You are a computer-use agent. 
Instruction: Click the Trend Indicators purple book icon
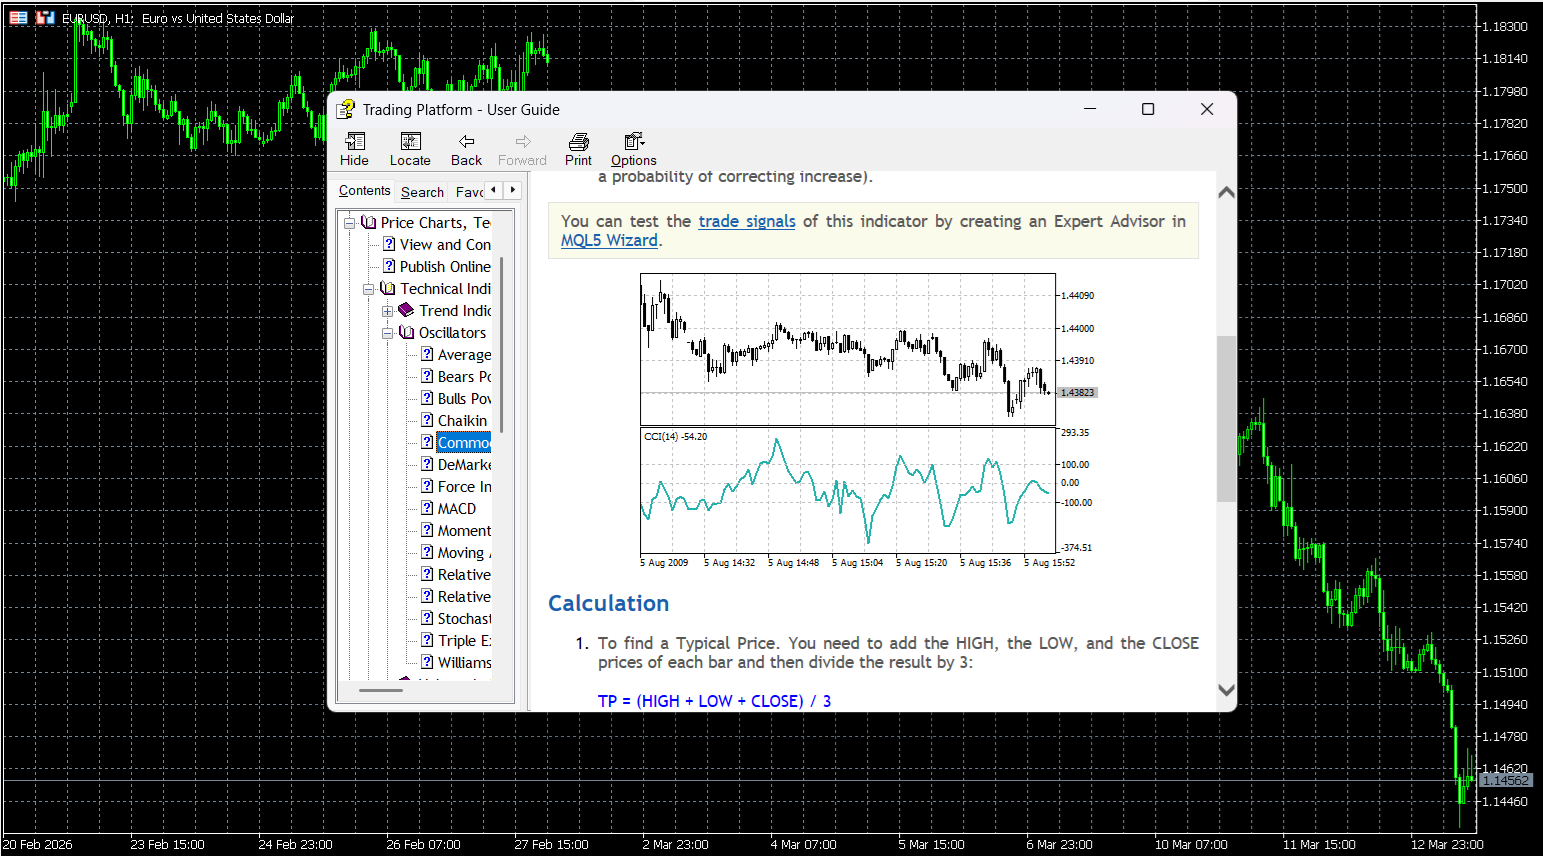[406, 310]
